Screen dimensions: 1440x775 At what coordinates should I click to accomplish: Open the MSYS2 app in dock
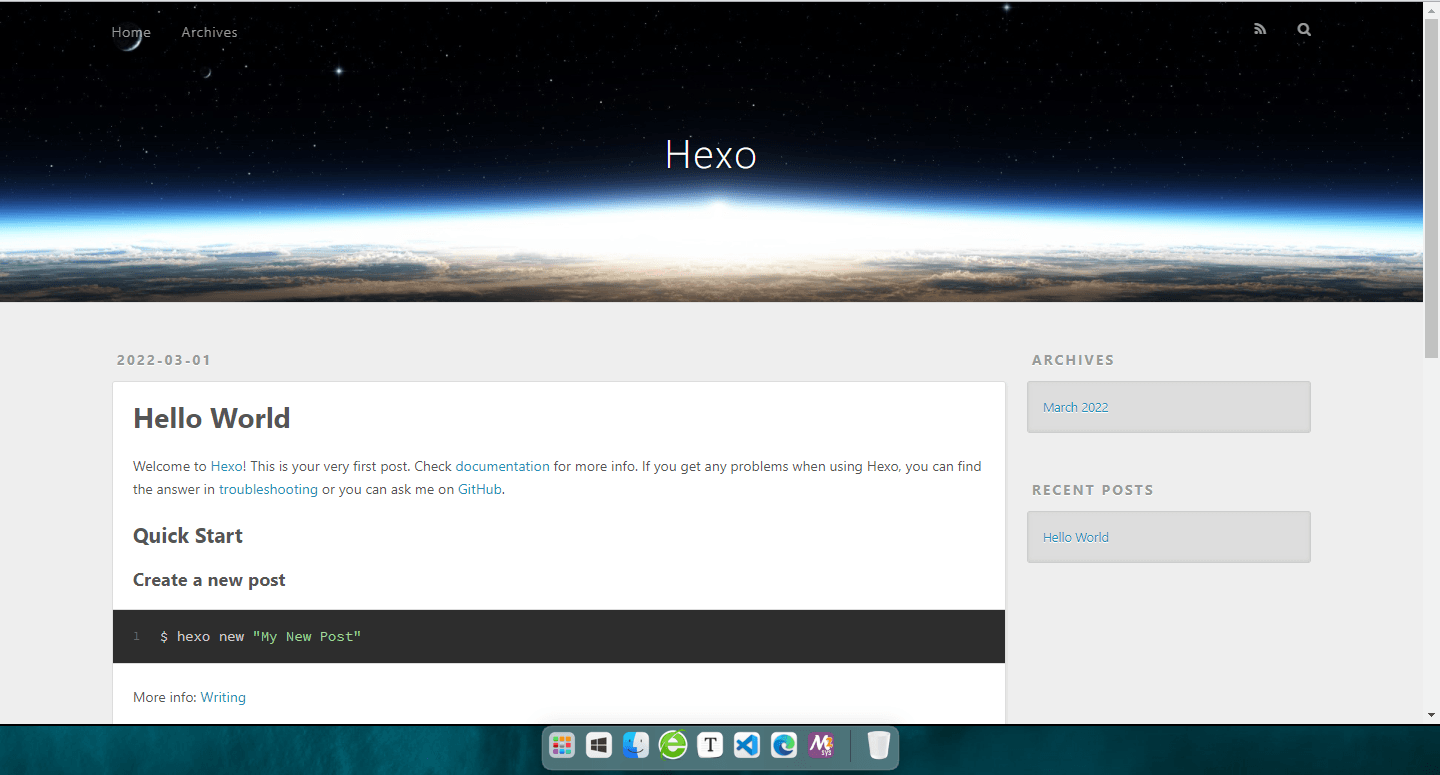pos(821,745)
